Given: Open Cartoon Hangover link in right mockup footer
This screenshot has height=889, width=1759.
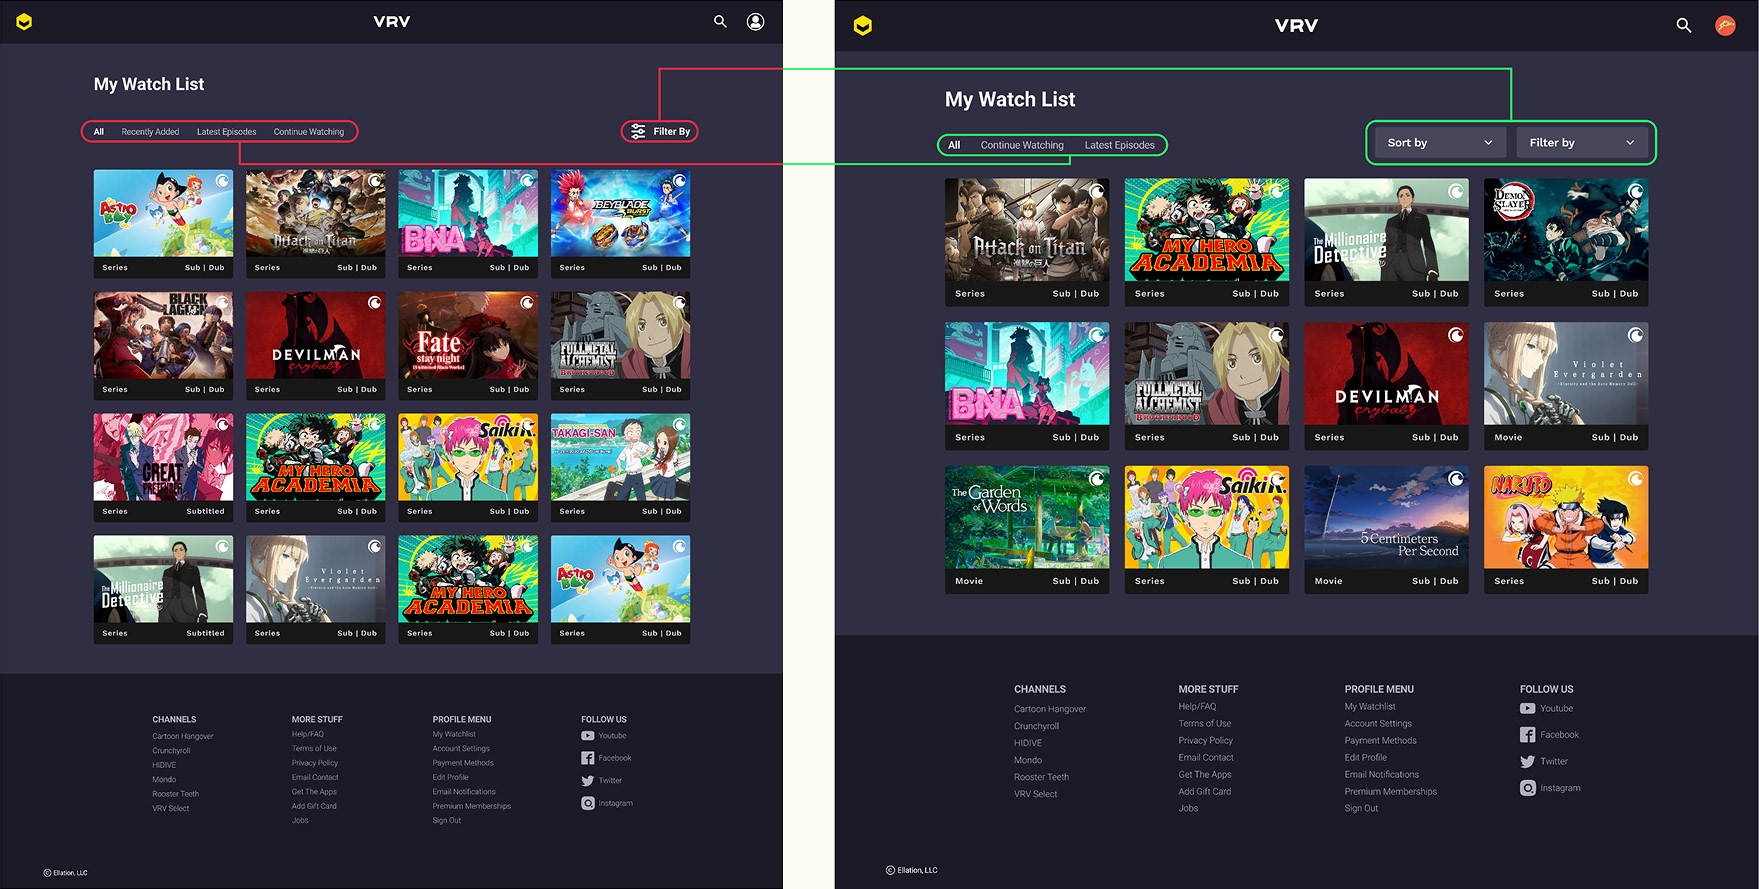Looking at the screenshot, I should coord(1050,709).
